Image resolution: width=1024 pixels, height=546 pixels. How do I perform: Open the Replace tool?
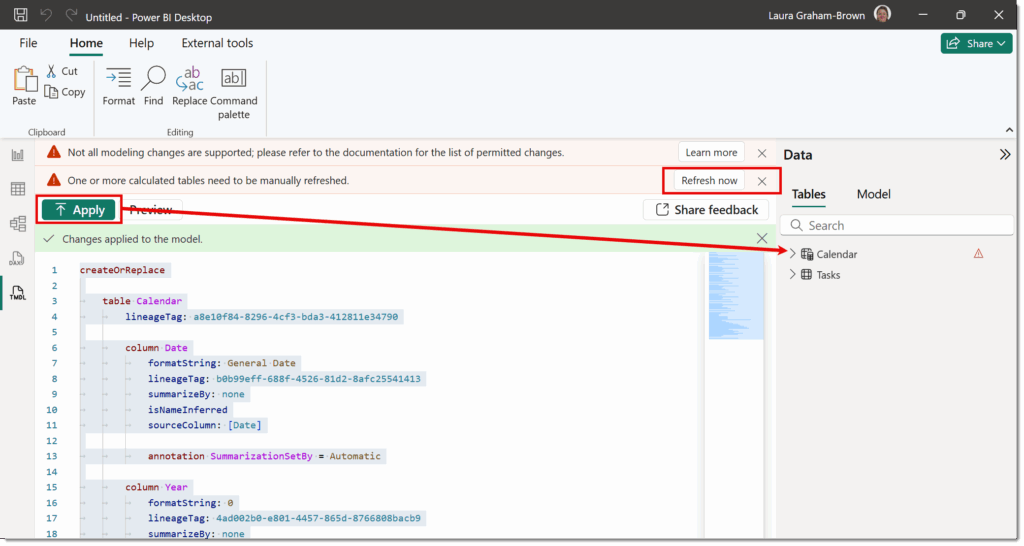[x=189, y=86]
